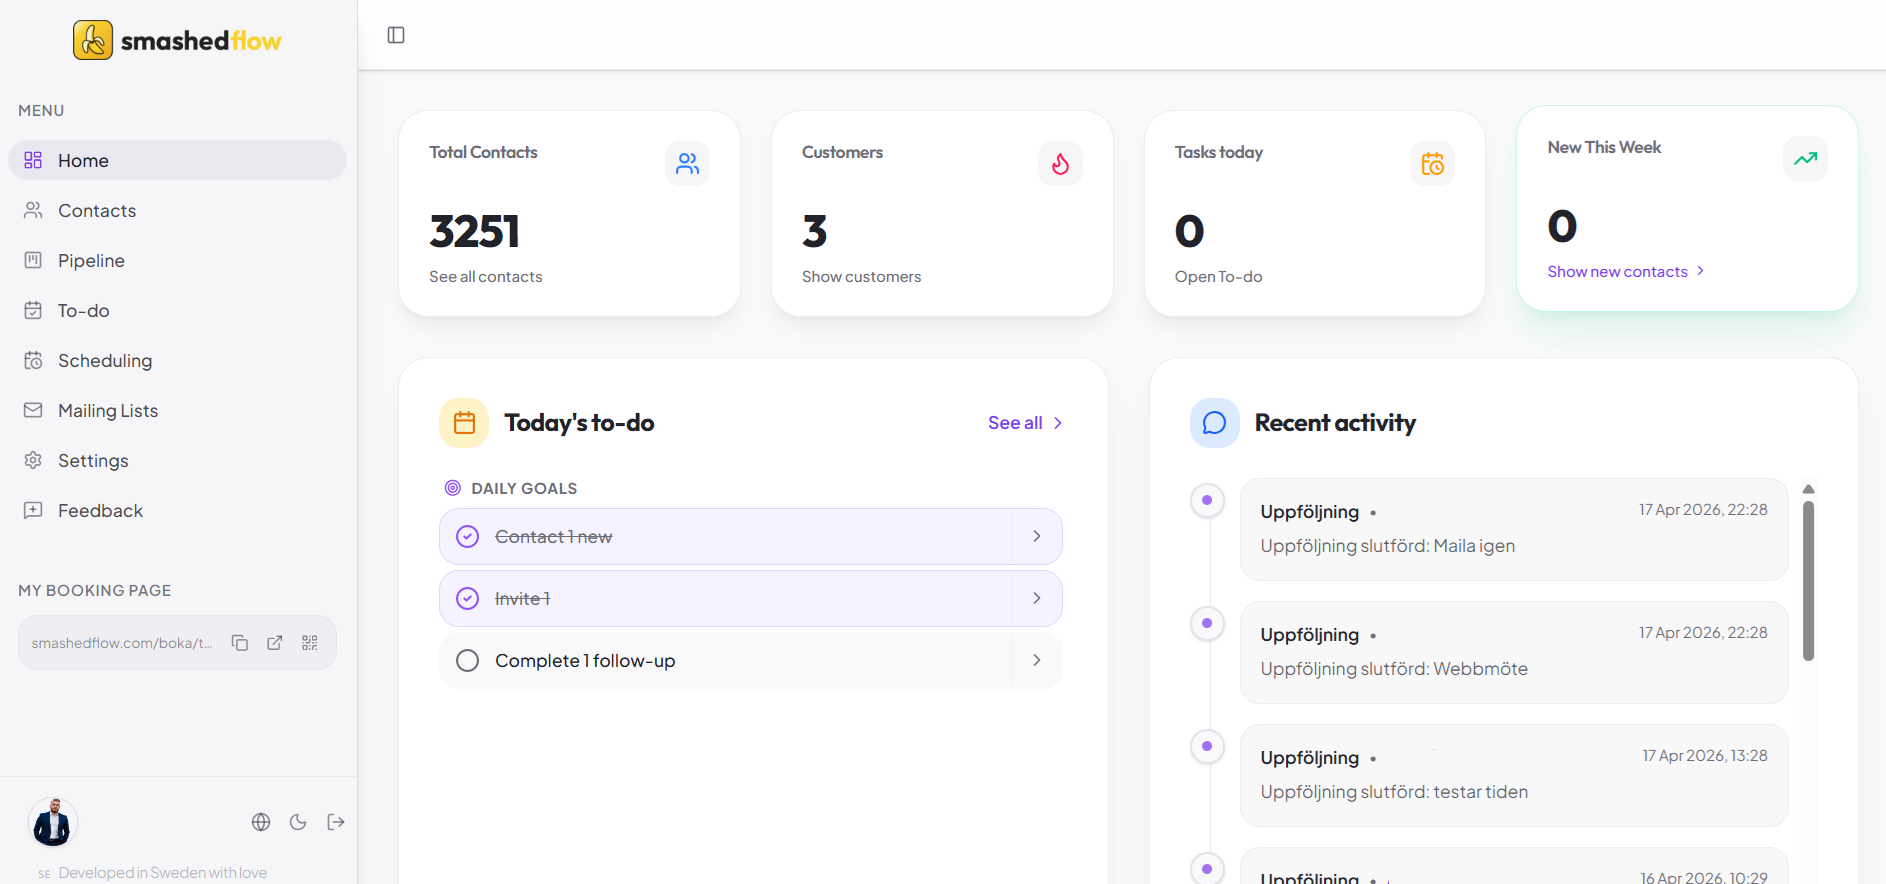Image resolution: width=1886 pixels, height=884 pixels.
Task: Uncheck the Contact 1 new goal
Action: [x=467, y=537]
